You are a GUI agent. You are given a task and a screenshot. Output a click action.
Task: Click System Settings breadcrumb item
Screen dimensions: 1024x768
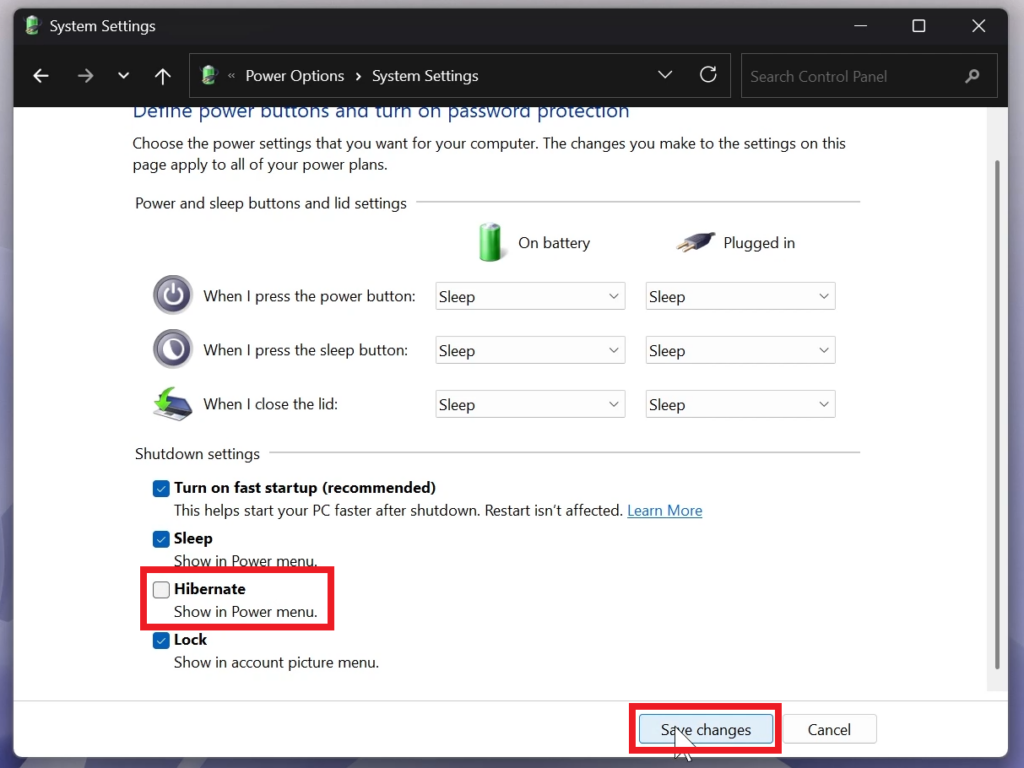pos(425,76)
